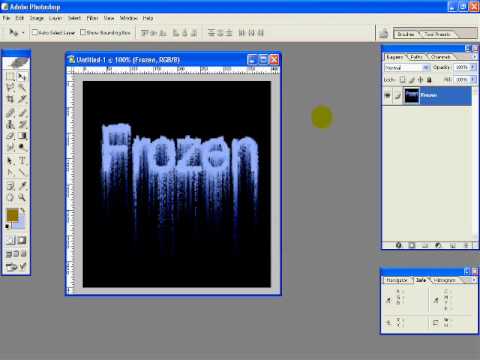
Task: Open the layer blend mode dropdown
Action: (x=407, y=68)
